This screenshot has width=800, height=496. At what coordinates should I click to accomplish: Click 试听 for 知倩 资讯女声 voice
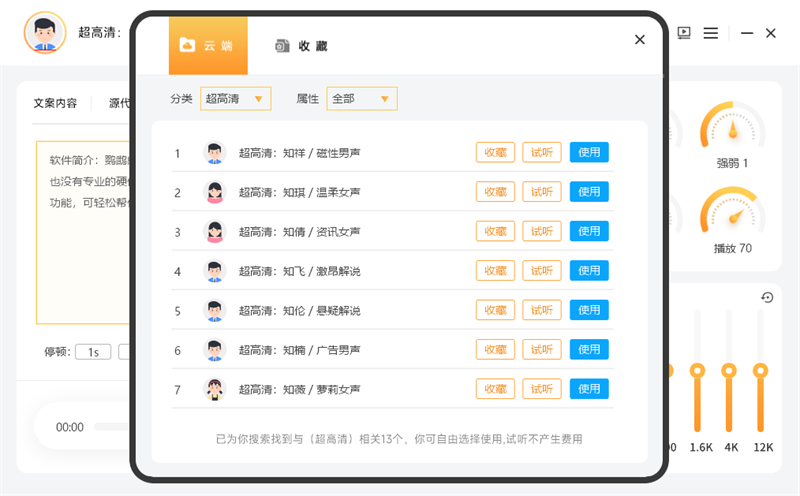pyautogui.click(x=541, y=231)
